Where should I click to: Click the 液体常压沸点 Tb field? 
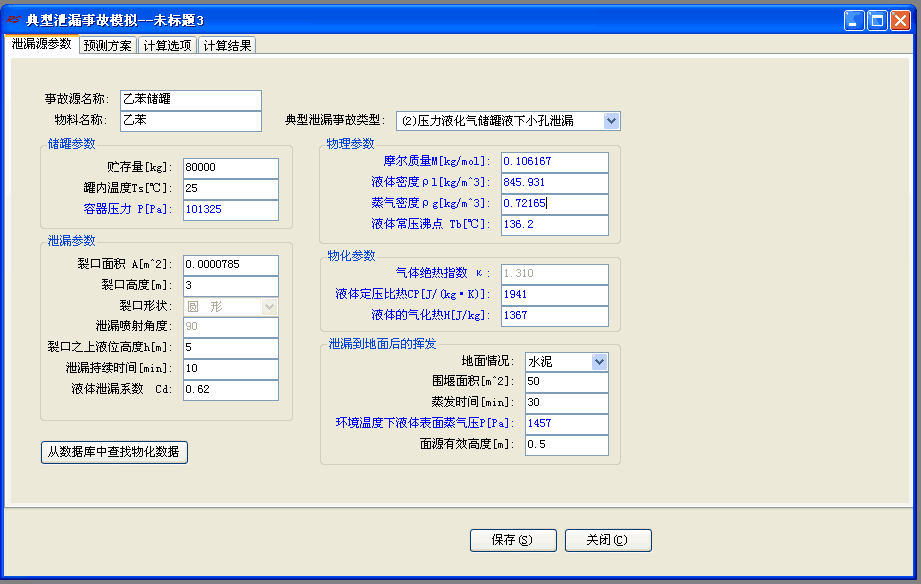pos(554,225)
